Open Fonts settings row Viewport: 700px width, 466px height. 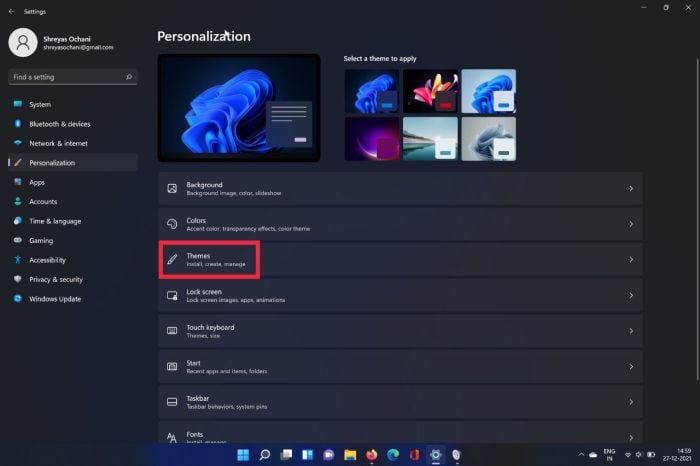click(400, 433)
